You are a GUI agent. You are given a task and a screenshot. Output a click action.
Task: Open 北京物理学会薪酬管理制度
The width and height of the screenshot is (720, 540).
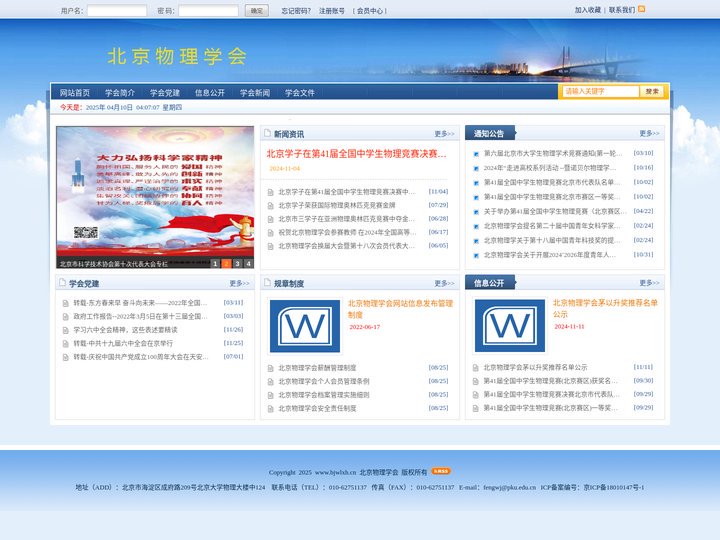[x=317, y=368]
